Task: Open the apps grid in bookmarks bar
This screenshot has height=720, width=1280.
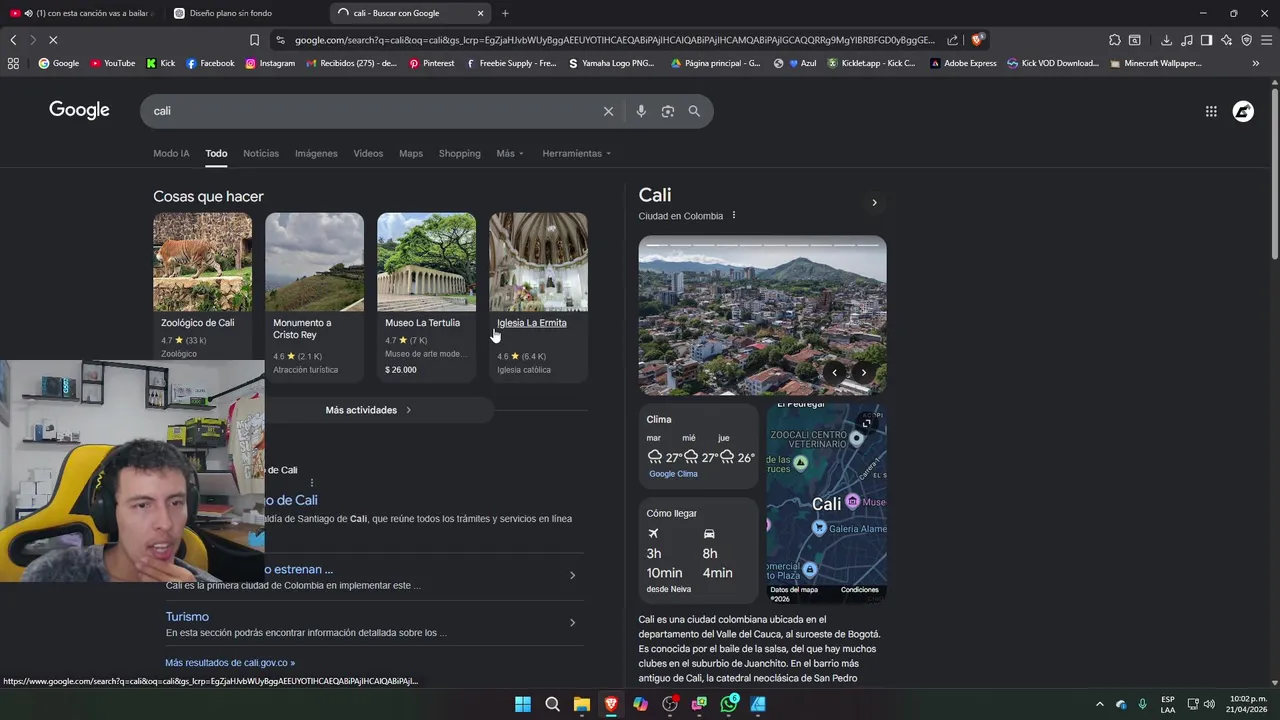Action: pos(13,63)
